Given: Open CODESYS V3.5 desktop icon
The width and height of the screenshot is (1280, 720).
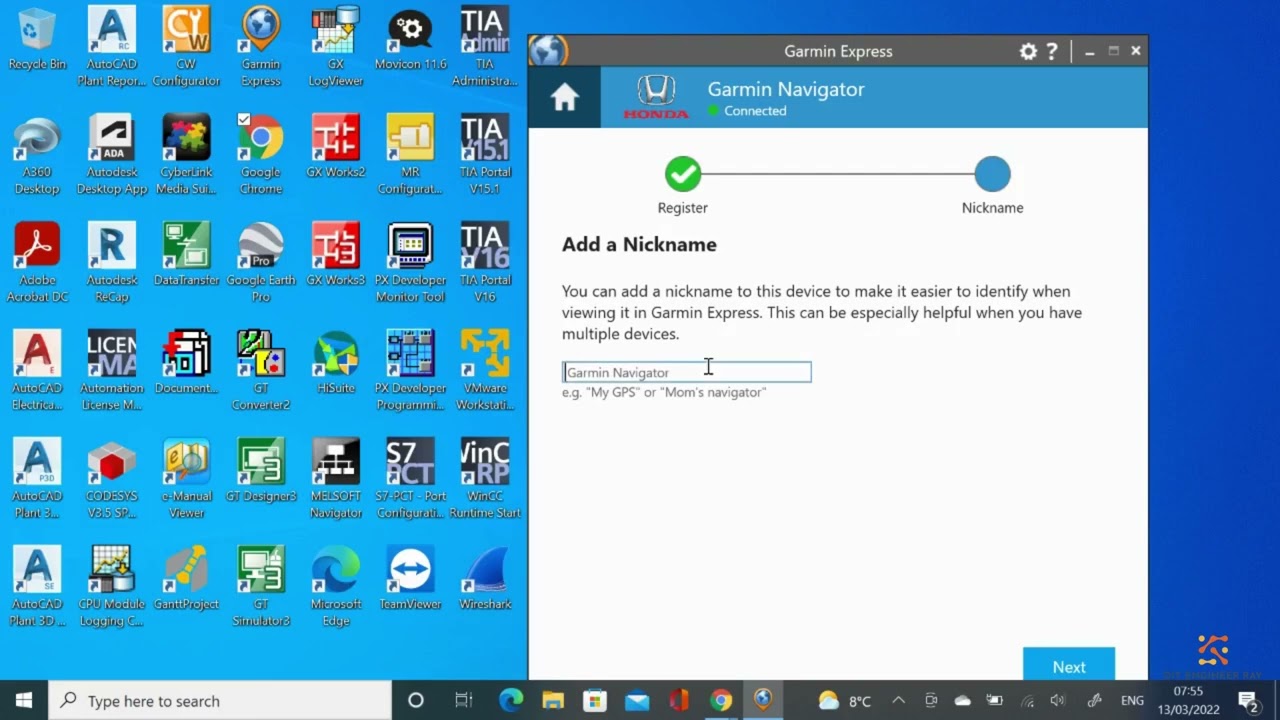Looking at the screenshot, I should pyautogui.click(x=112, y=479).
